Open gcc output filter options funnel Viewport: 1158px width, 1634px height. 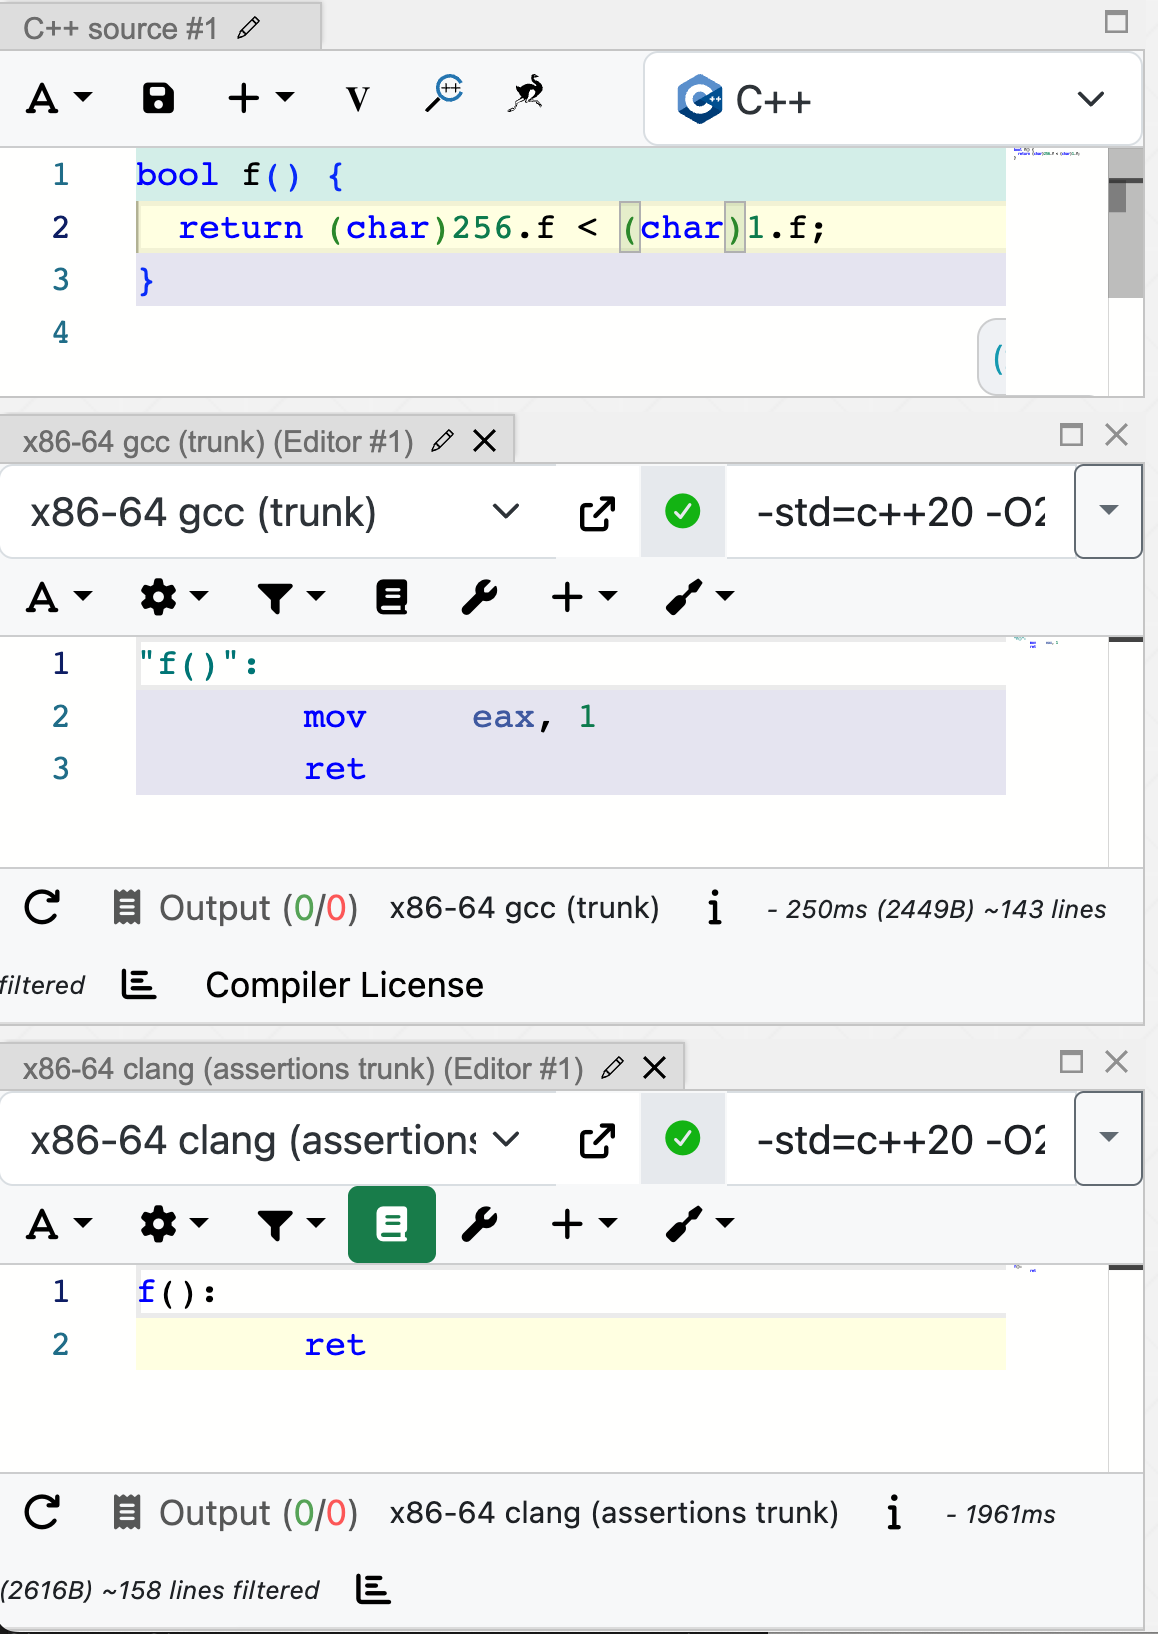tap(289, 597)
